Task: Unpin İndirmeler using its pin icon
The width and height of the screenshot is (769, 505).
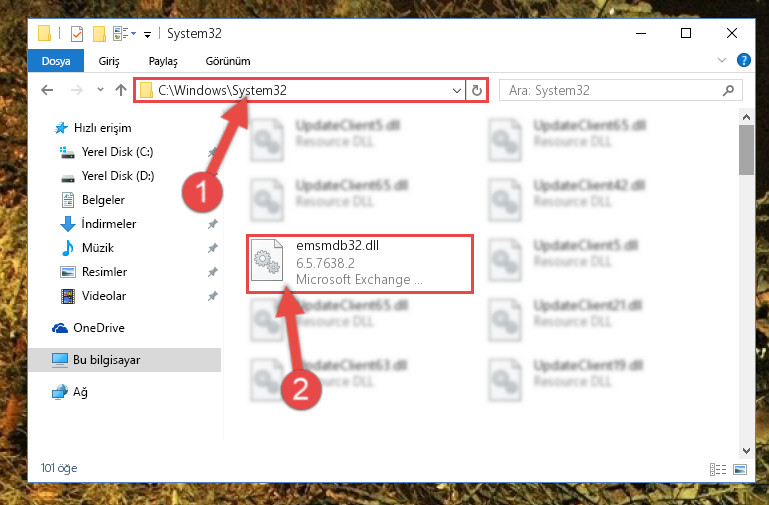Action: tap(212, 224)
